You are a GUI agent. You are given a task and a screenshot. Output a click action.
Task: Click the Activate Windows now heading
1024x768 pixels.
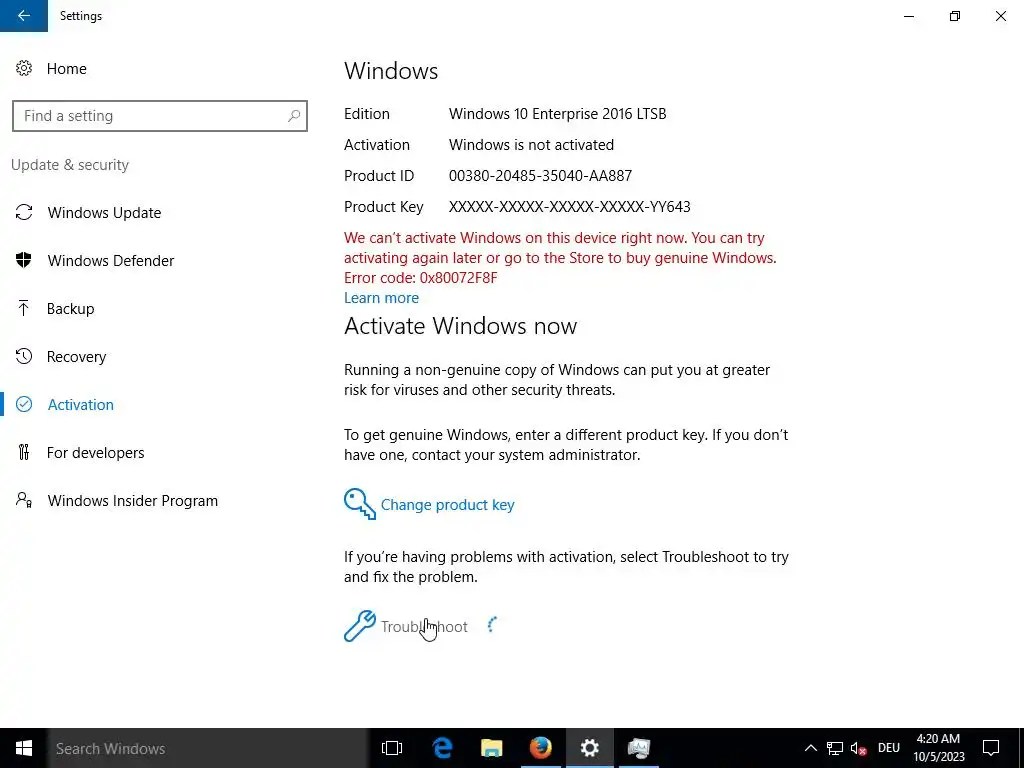[x=460, y=326]
